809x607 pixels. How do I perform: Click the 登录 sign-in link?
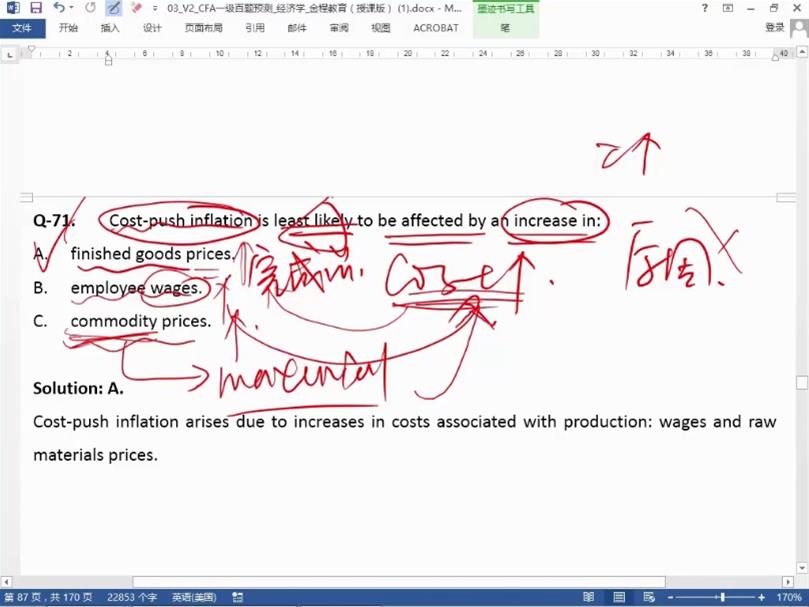pos(775,28)
